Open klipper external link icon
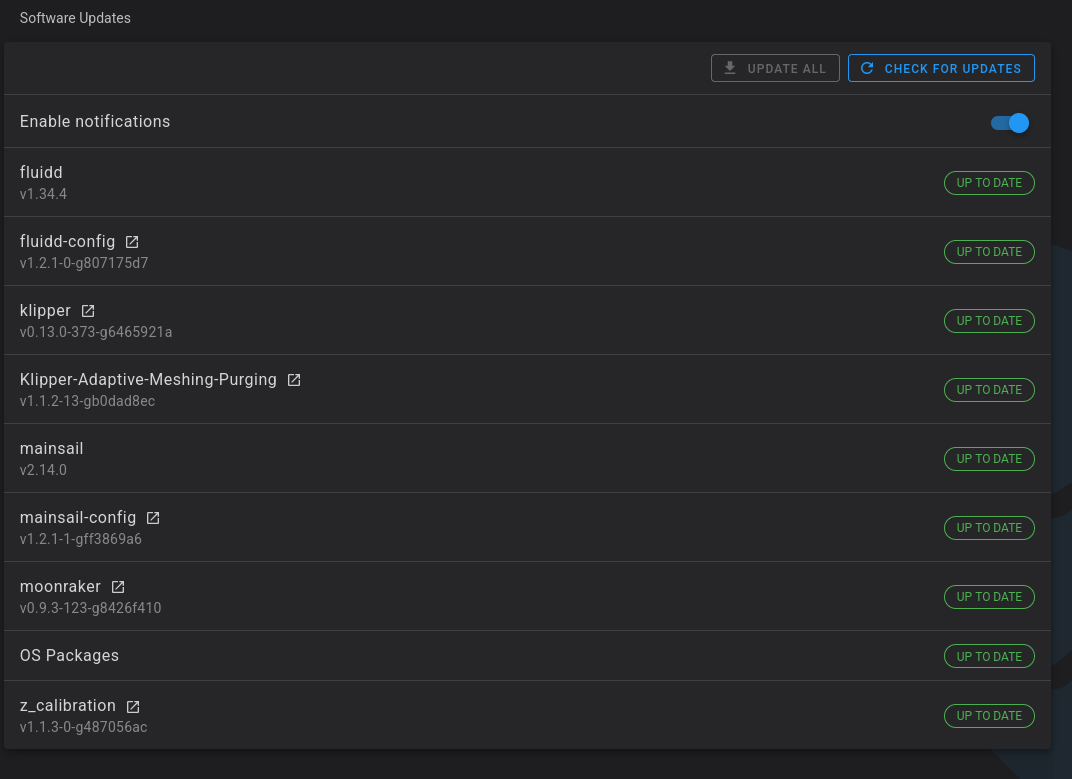This screenshot has width=1072, height=779. (x=88, y=311)
